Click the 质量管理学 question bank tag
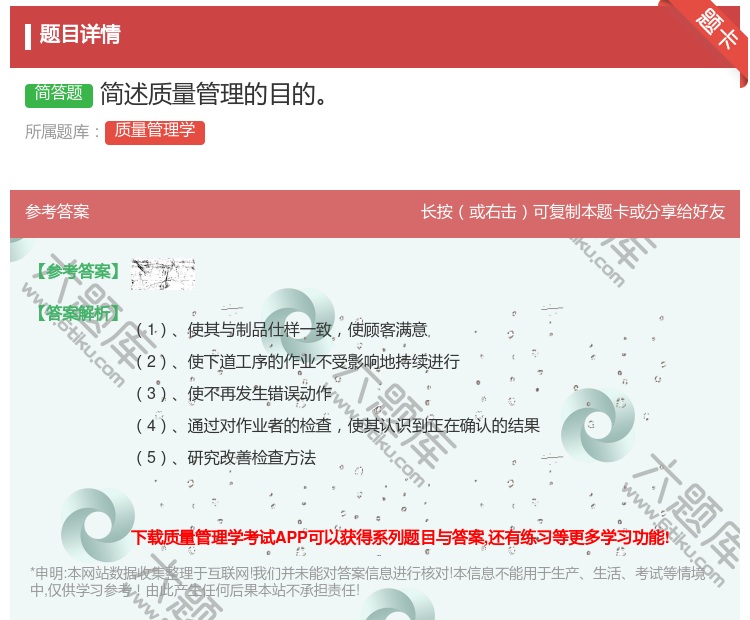Image resolution: width=750 pixels, height=620 pixels. click(x=154, y=132)
